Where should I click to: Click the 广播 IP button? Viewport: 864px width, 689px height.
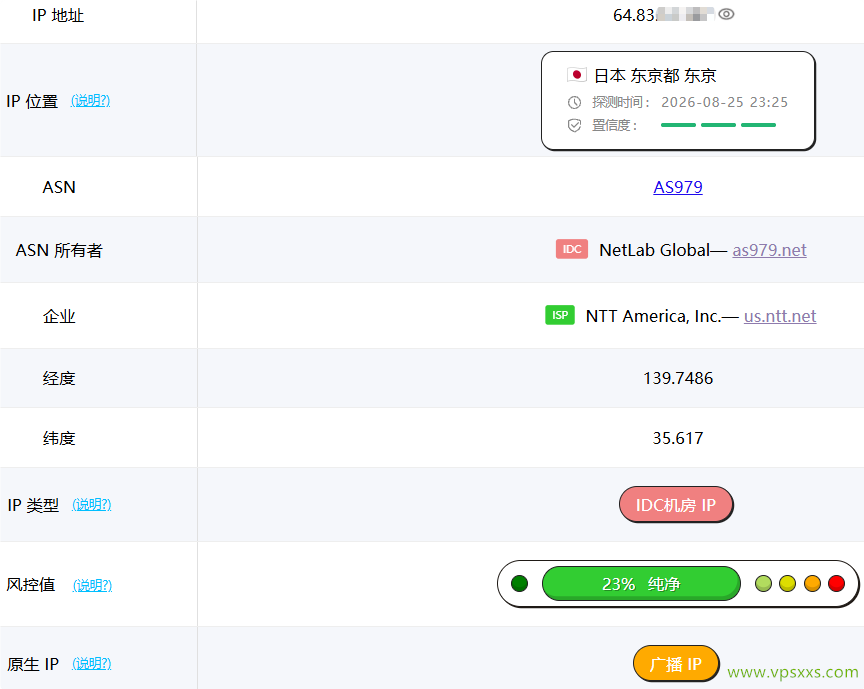tap(676, 664)
